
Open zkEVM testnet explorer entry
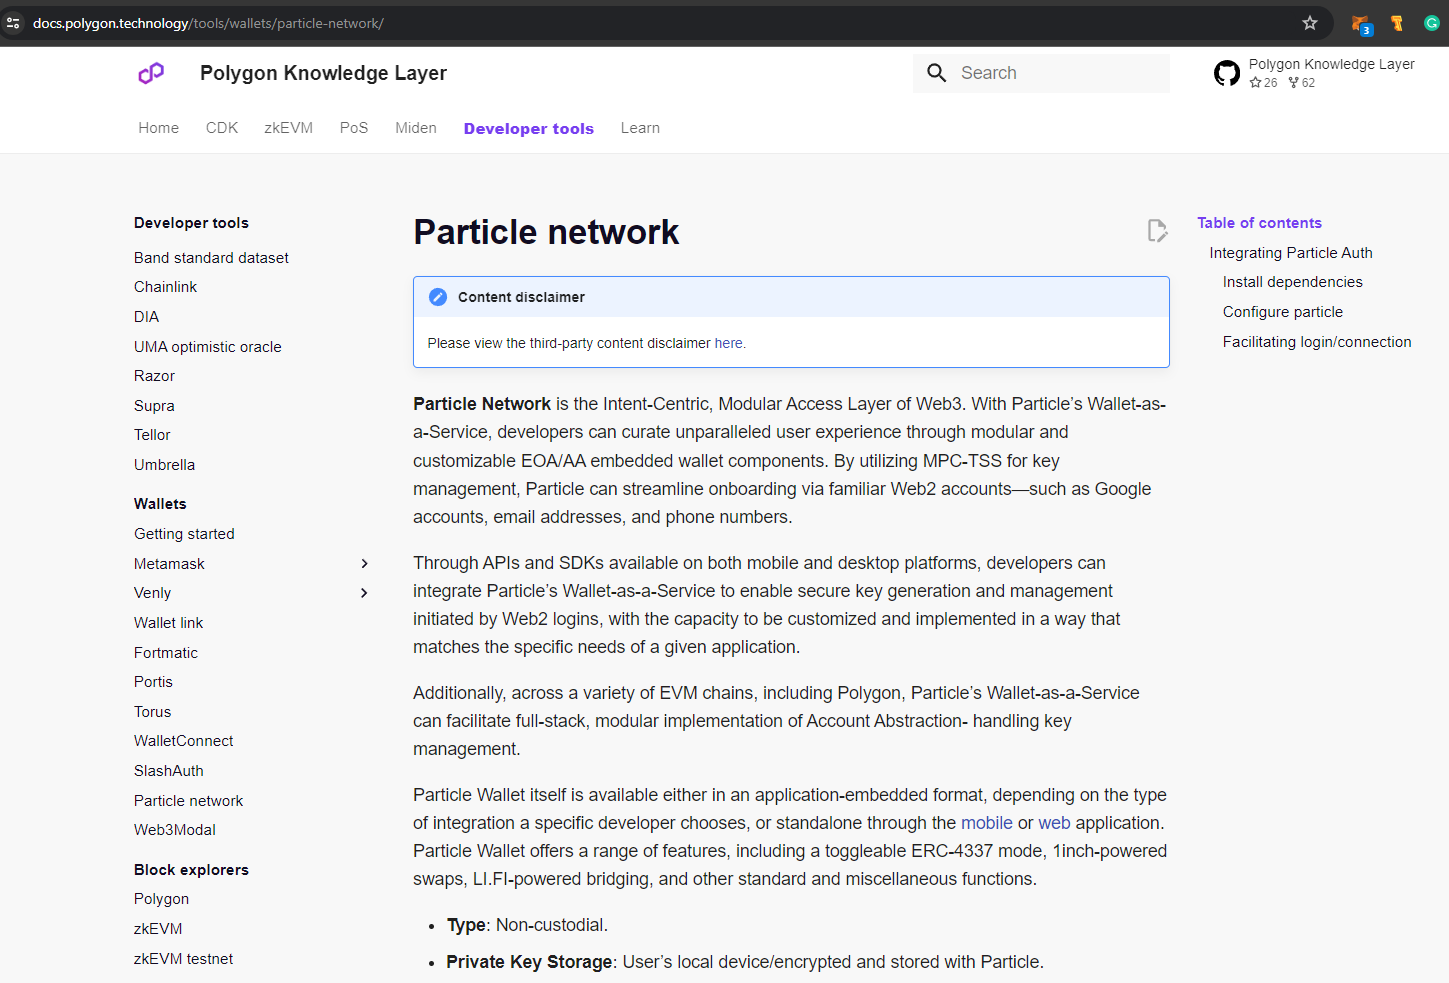(183, 959)
